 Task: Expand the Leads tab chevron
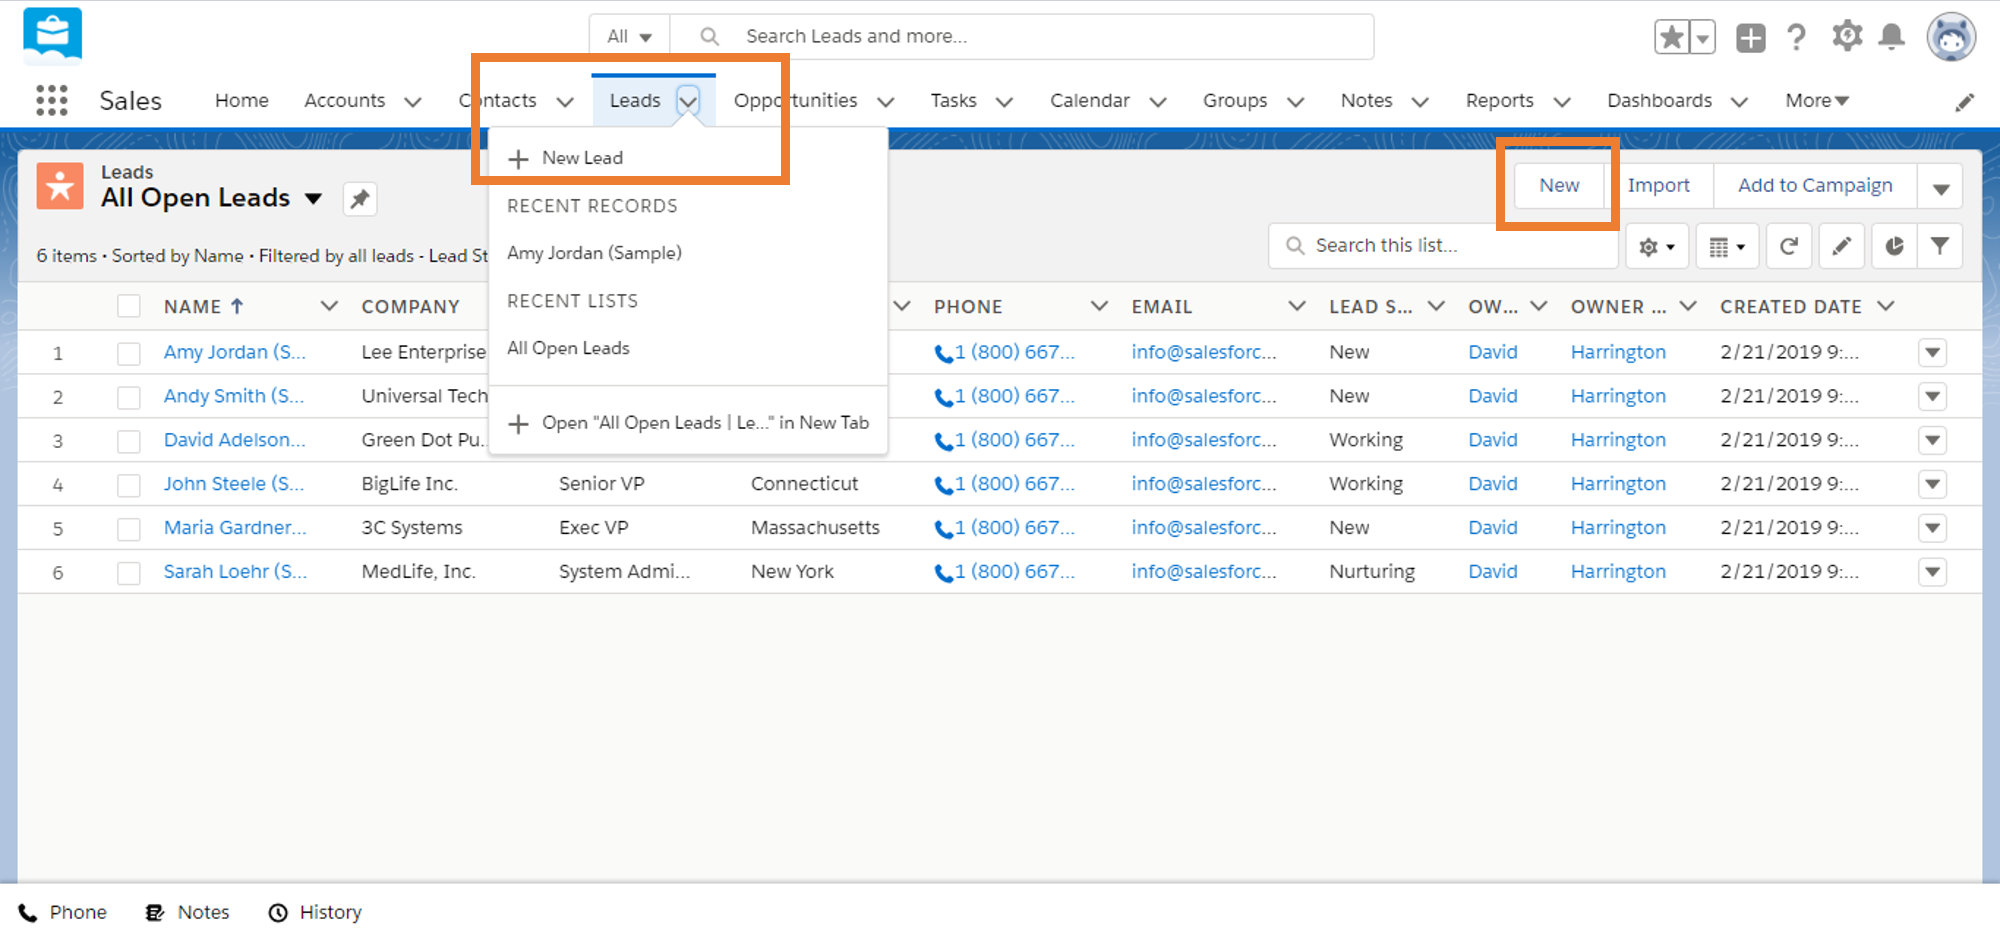688,100
